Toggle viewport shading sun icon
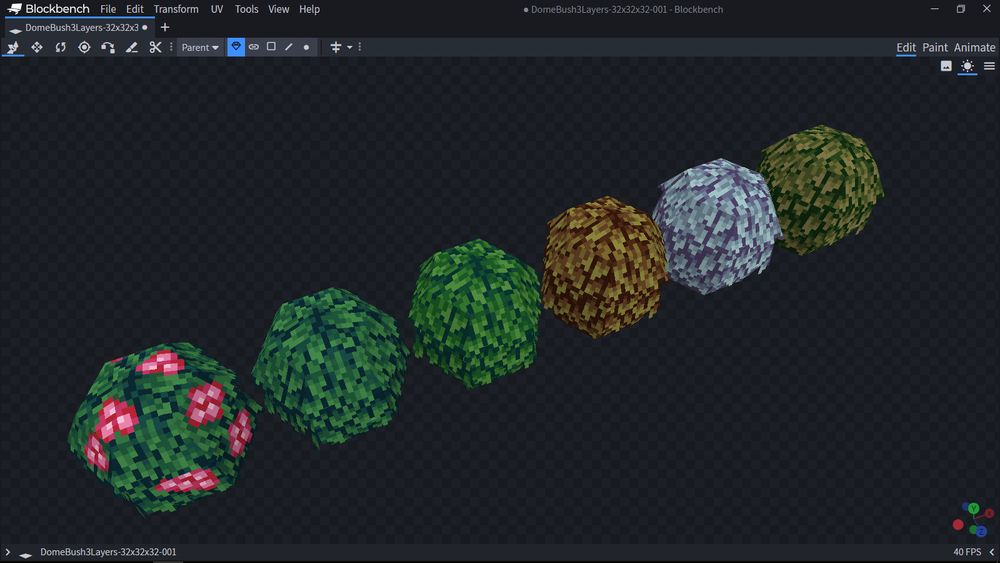1000x563 pixels. [967, 66]
